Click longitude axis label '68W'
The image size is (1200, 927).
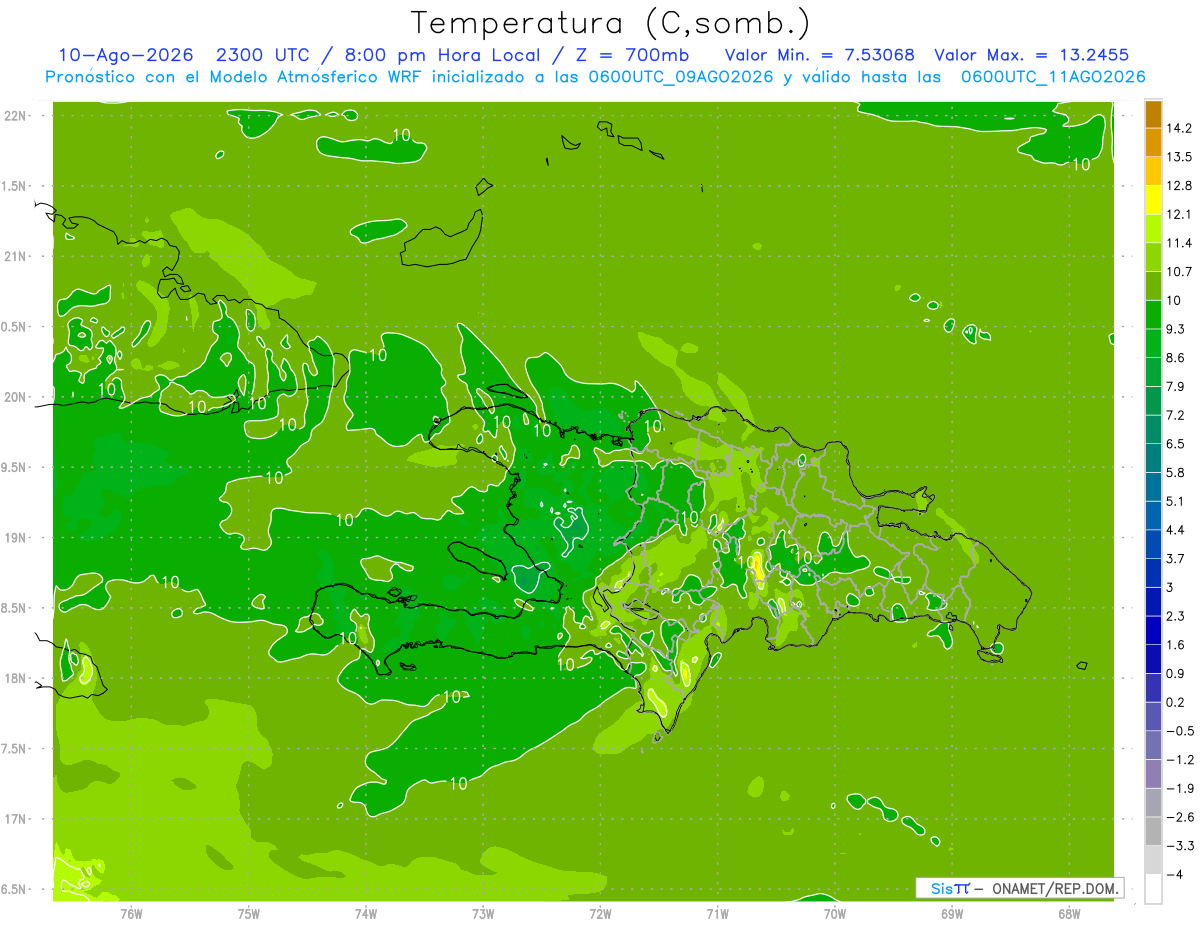pos(1069,913)
